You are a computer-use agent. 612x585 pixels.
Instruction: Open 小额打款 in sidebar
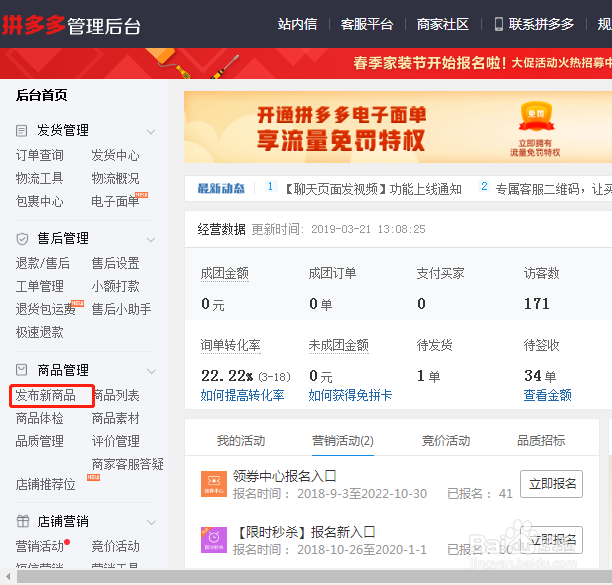(115, 286)
